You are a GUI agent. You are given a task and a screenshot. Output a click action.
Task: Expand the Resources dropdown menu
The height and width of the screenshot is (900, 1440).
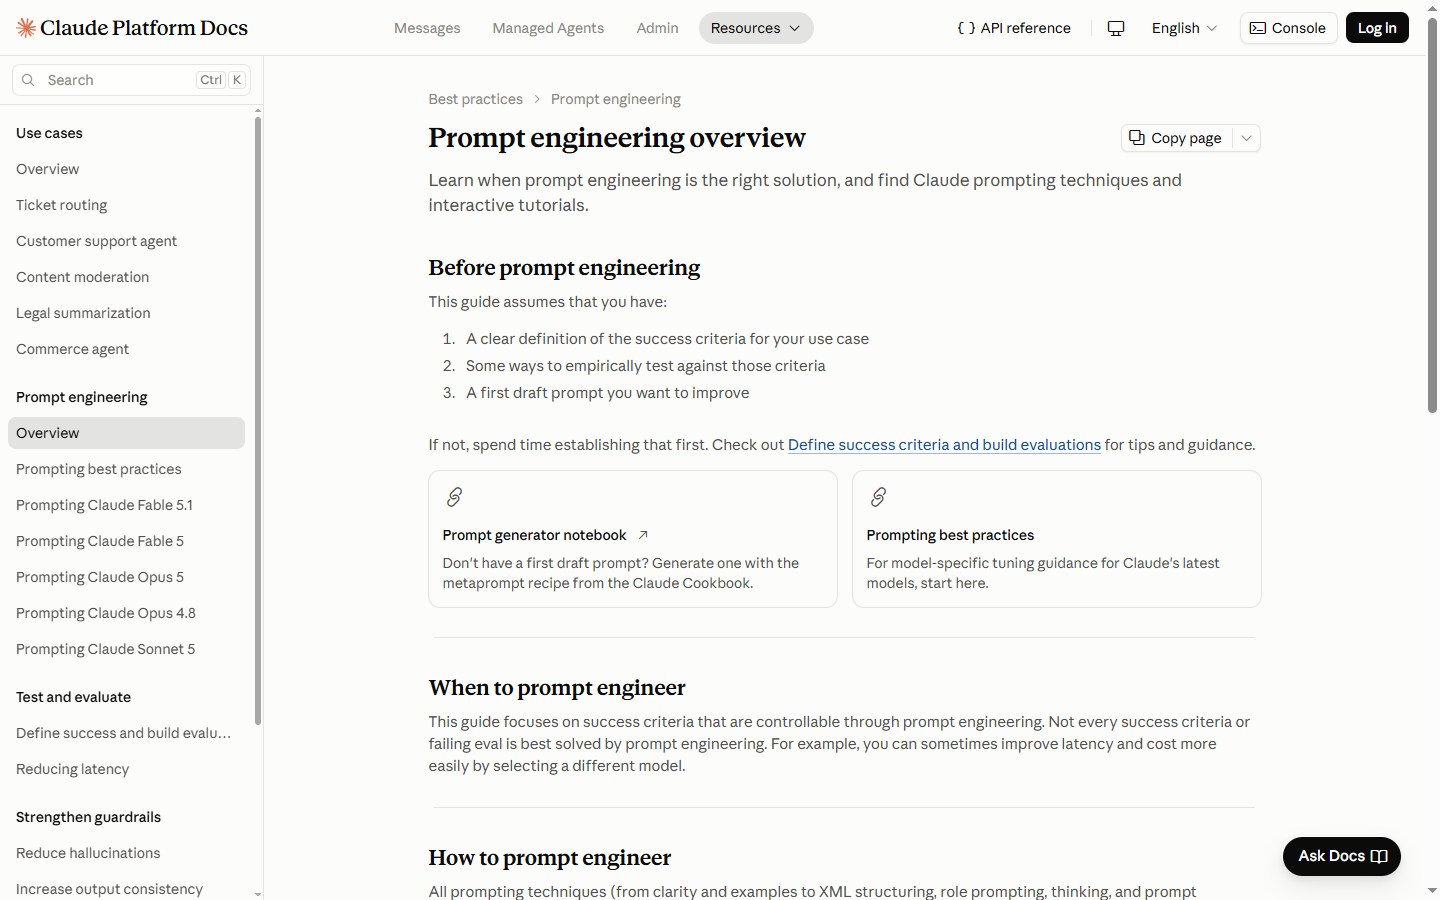756,28
